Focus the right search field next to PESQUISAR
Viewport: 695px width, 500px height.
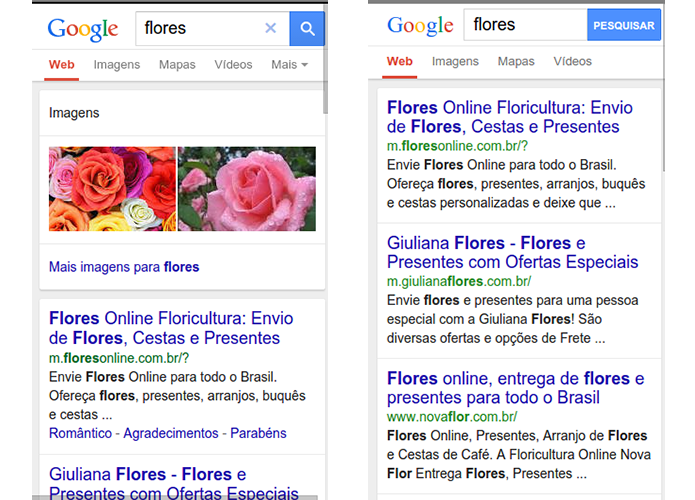pos(526,25)
